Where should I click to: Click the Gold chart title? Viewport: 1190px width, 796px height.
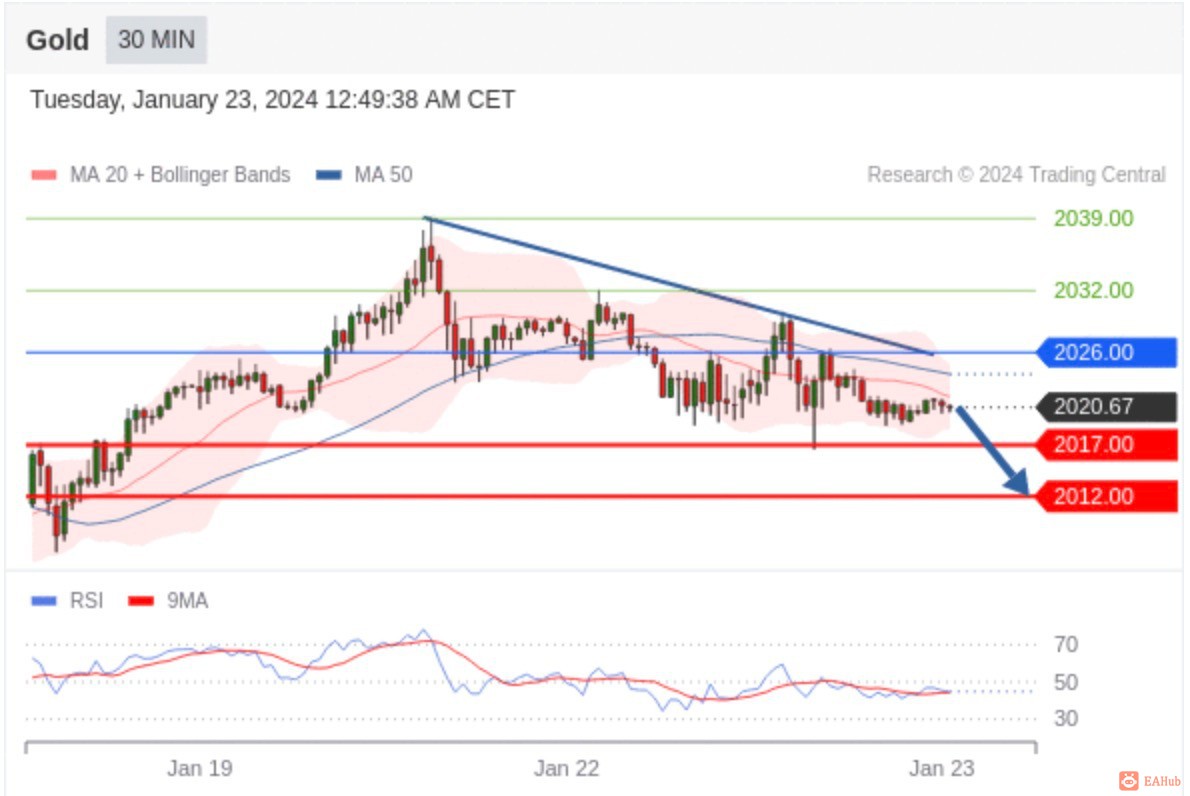click(58, 39)
